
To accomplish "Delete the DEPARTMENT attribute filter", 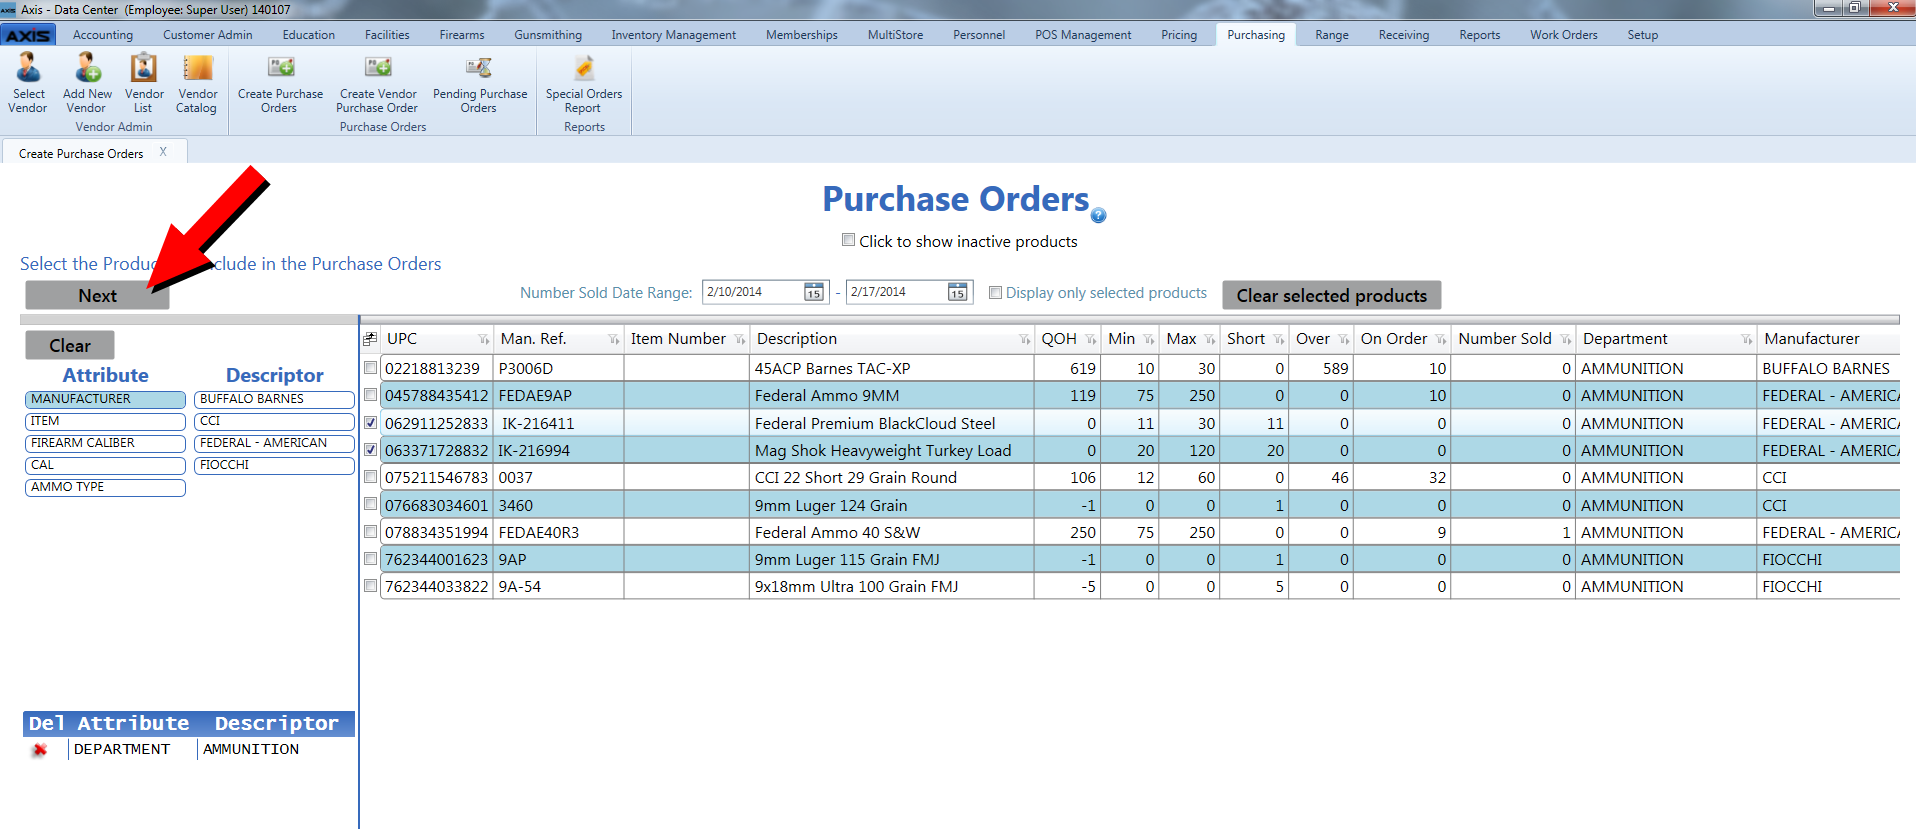I will click(40, 749).
